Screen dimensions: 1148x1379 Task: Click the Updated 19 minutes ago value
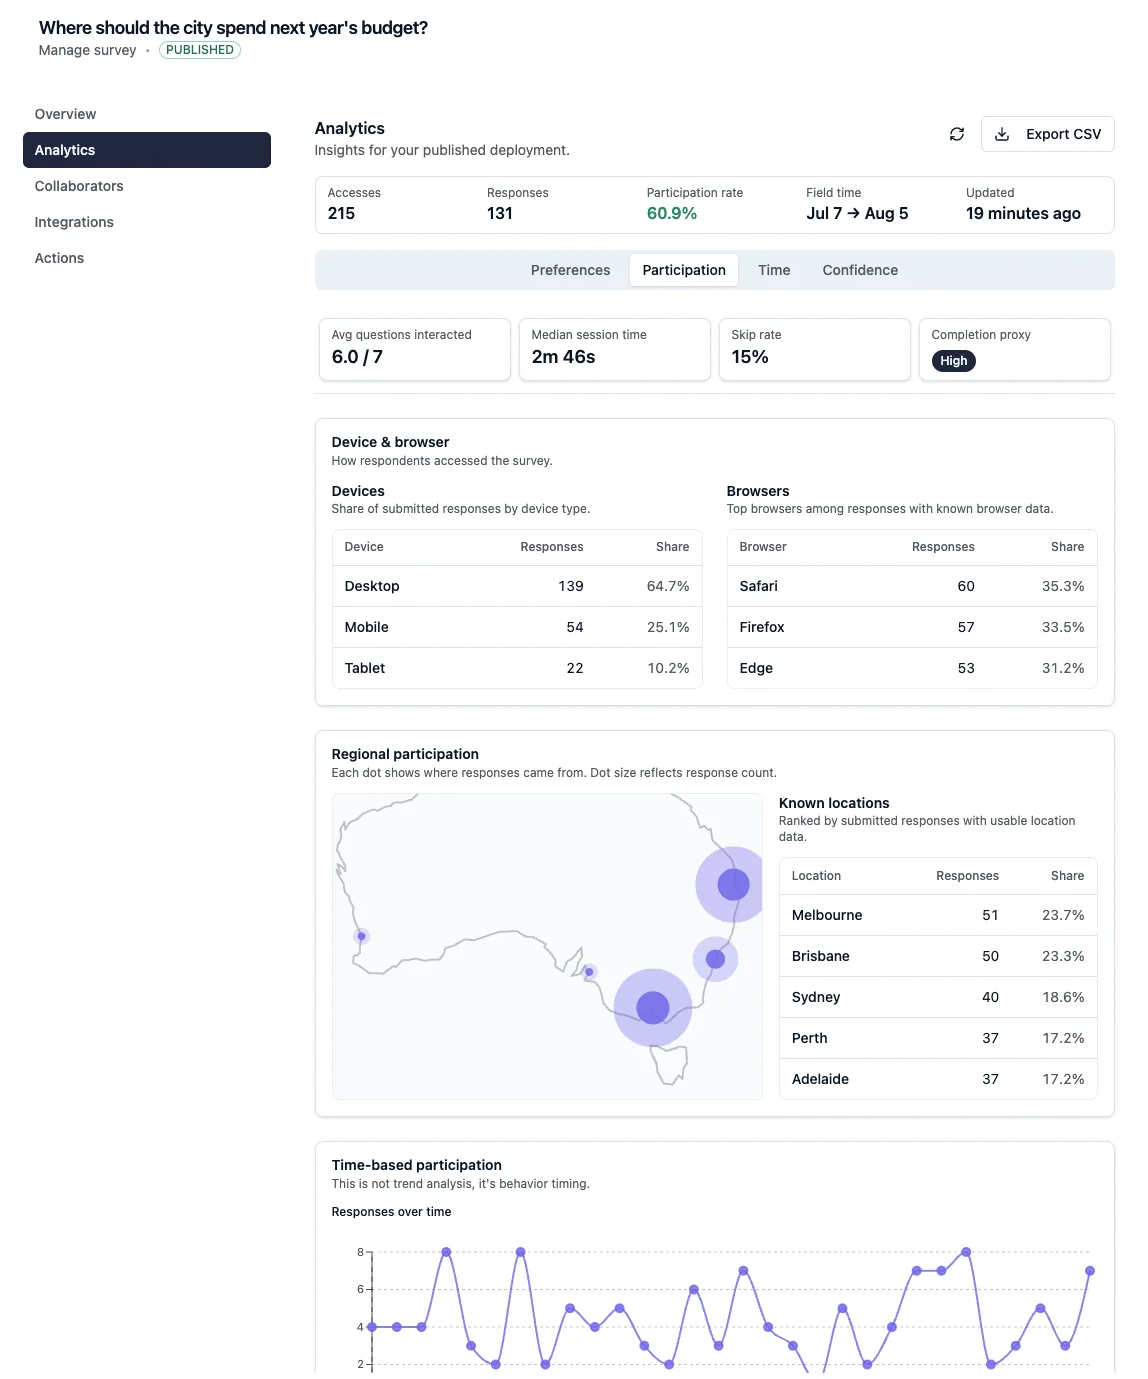(x=1023, y=213)
